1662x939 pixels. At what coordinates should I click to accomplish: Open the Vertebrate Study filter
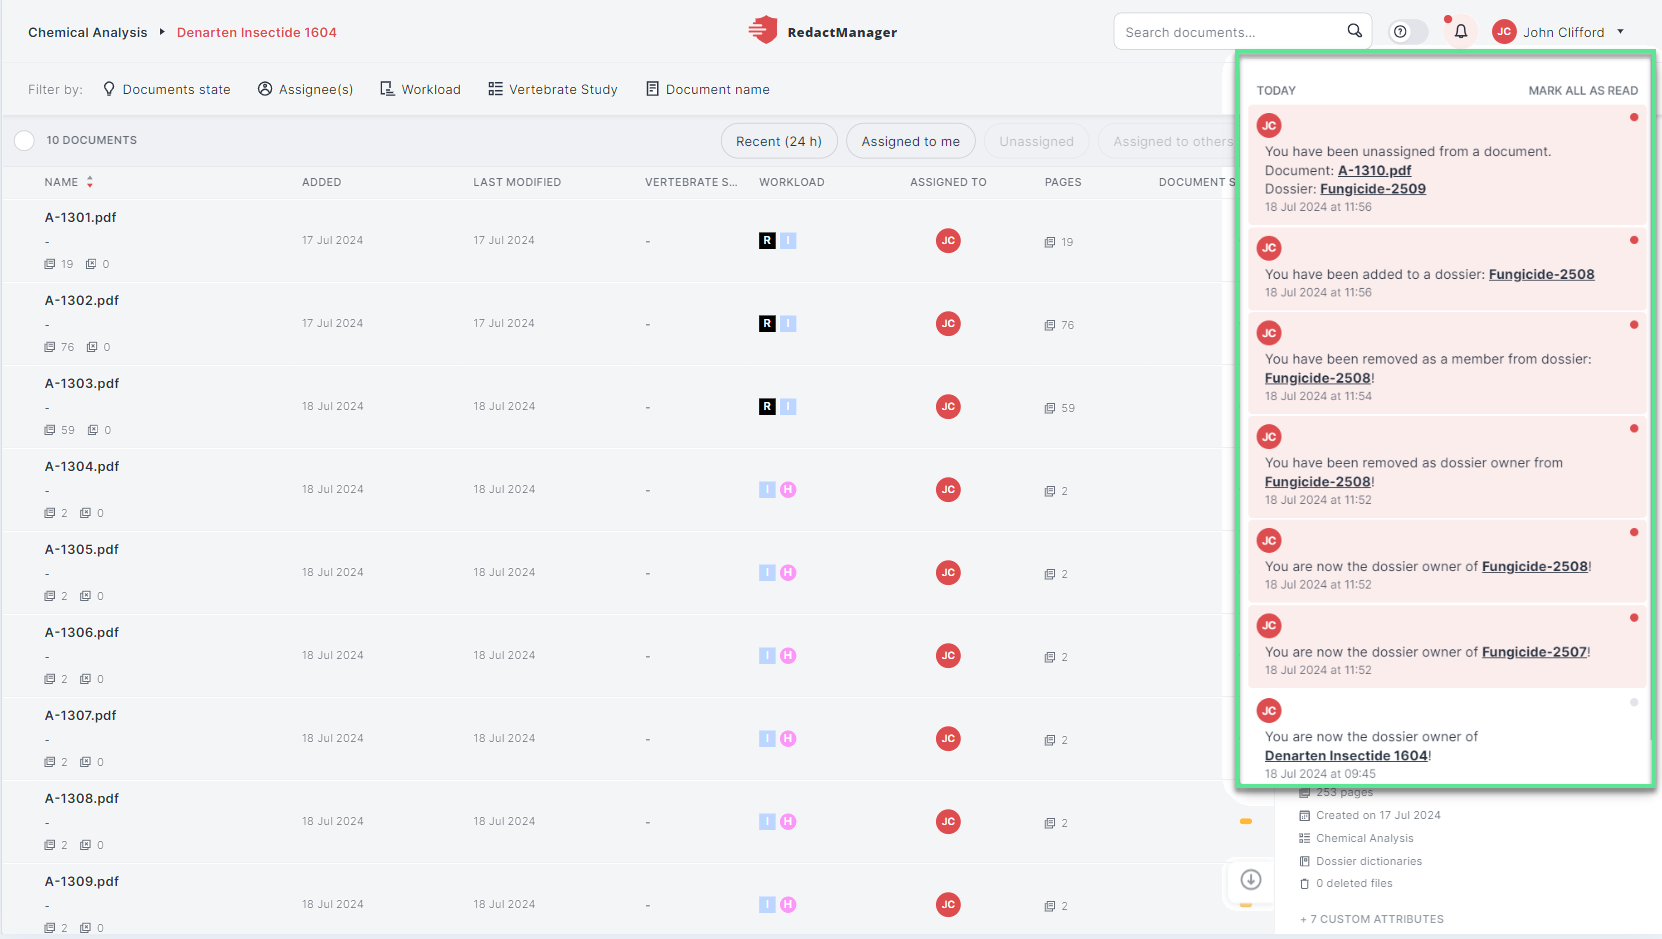pos(553,89)
